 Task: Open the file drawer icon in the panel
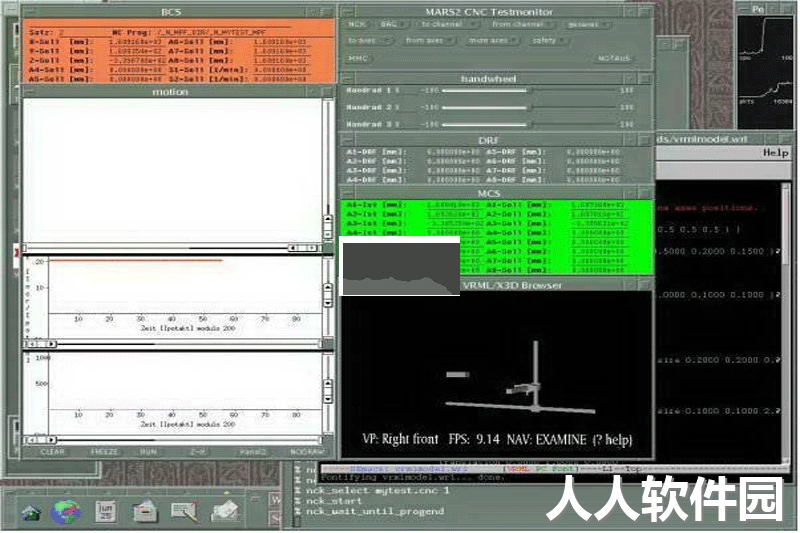click(x=145, y=511)
